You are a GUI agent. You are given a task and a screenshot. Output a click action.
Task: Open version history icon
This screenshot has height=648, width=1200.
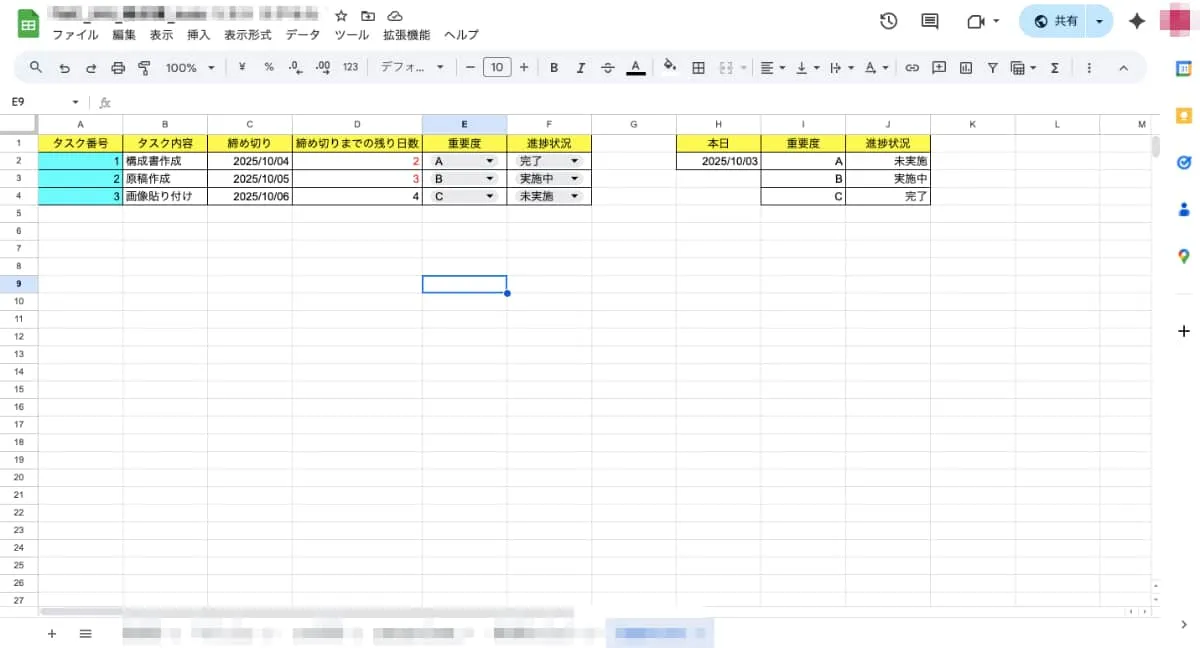click(888, 20)
